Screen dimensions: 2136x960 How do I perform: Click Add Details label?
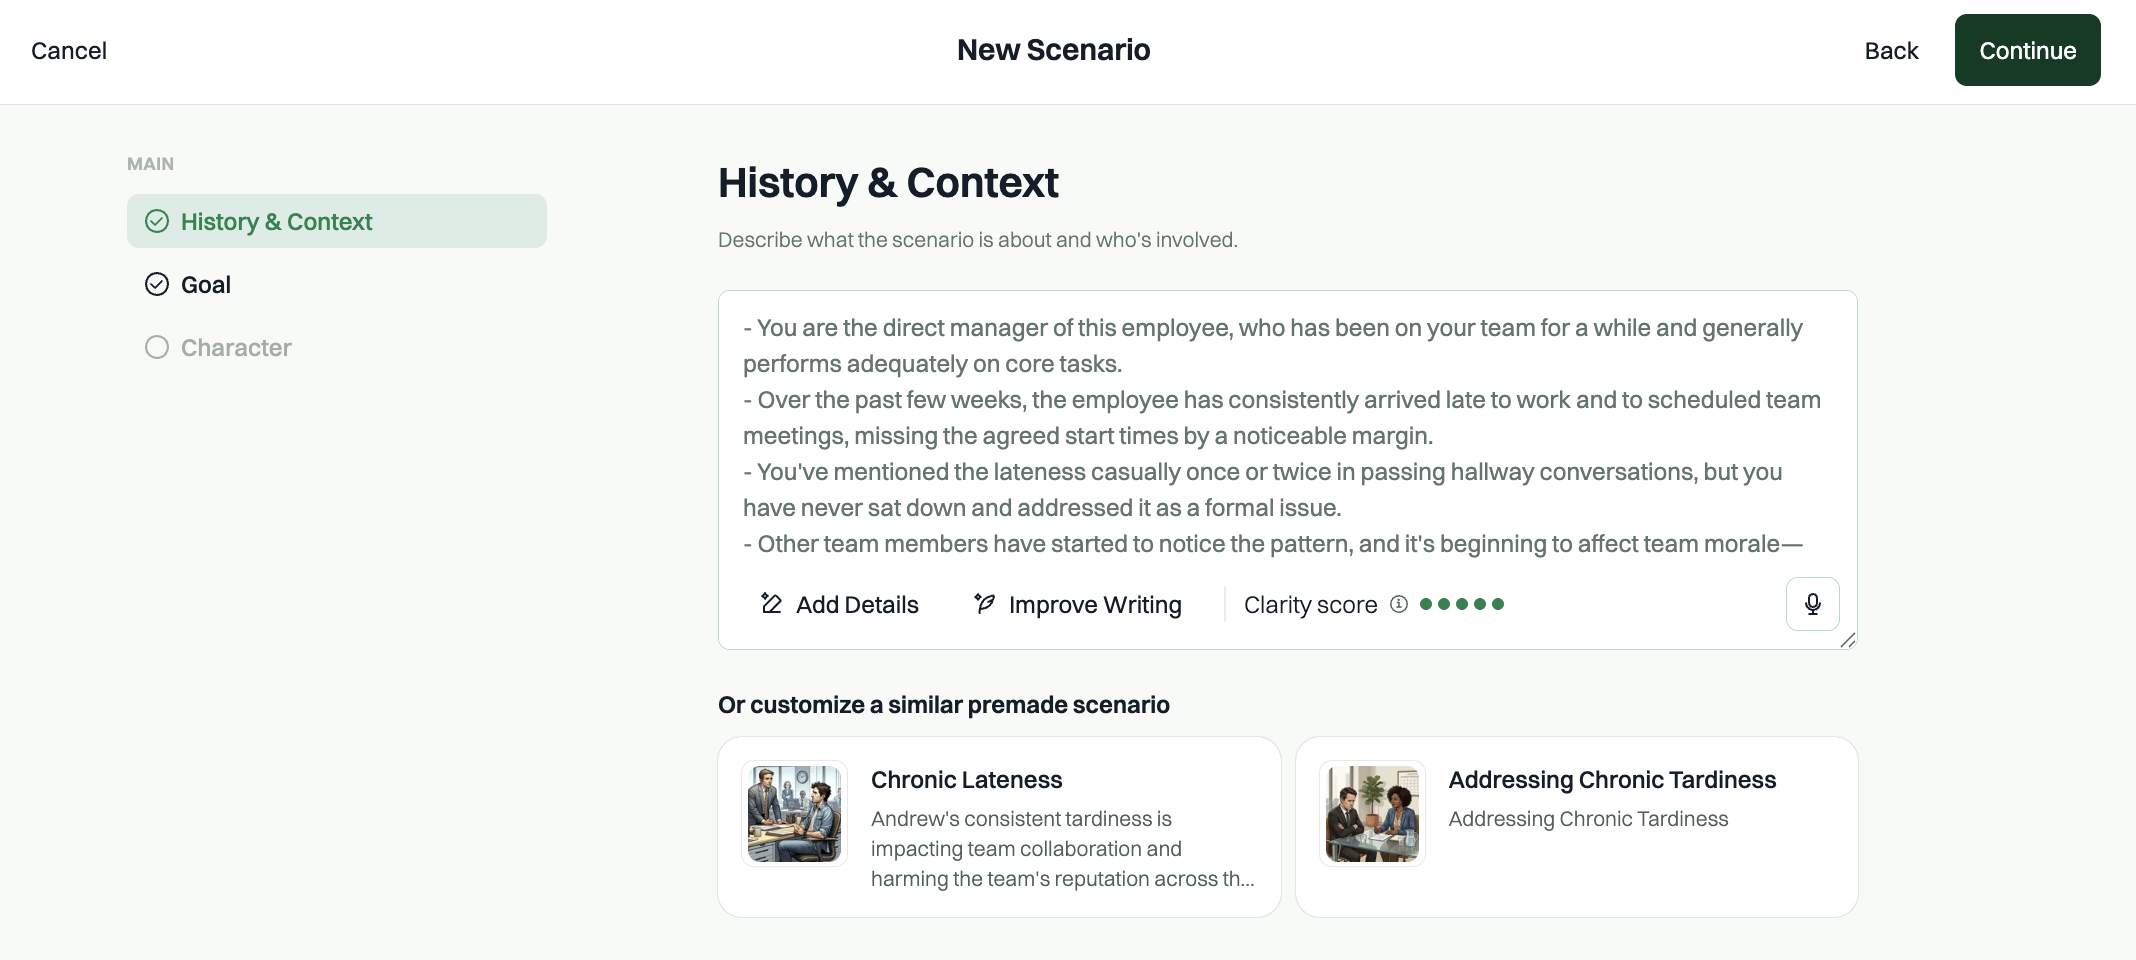pos(857,604)
